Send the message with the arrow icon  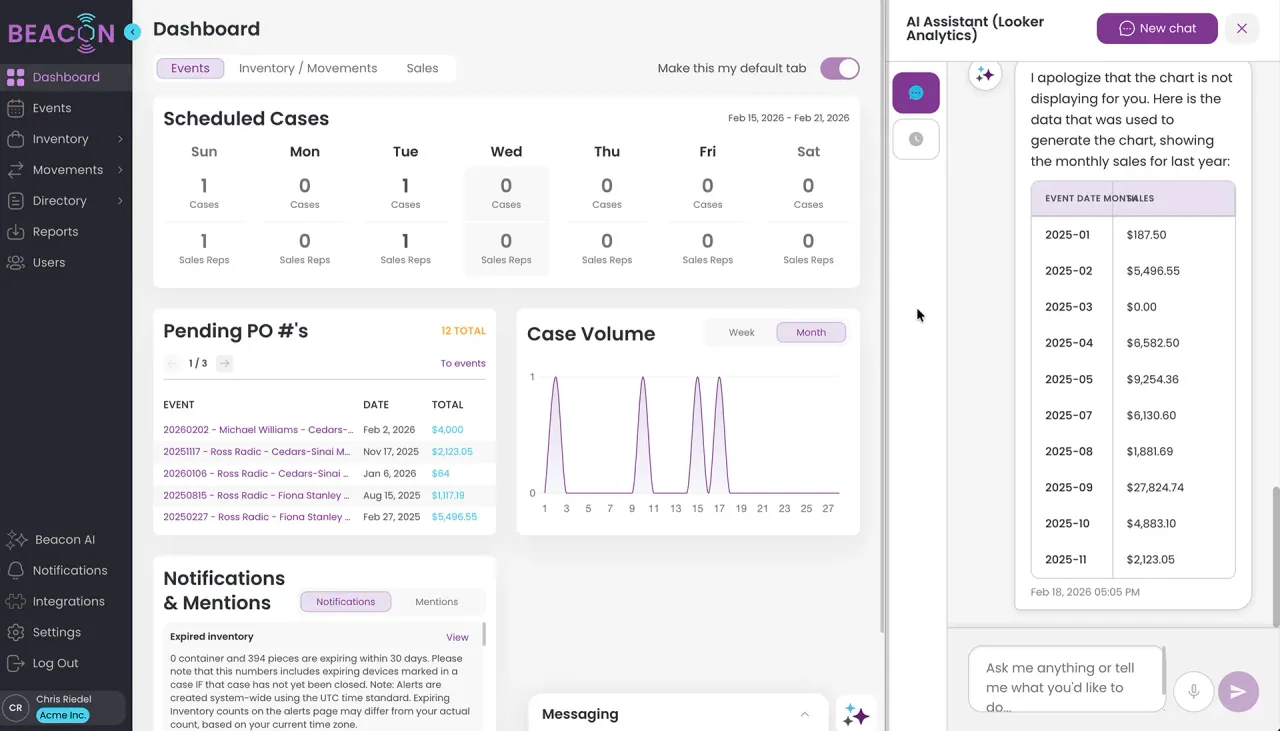(x=1238, y=691)
